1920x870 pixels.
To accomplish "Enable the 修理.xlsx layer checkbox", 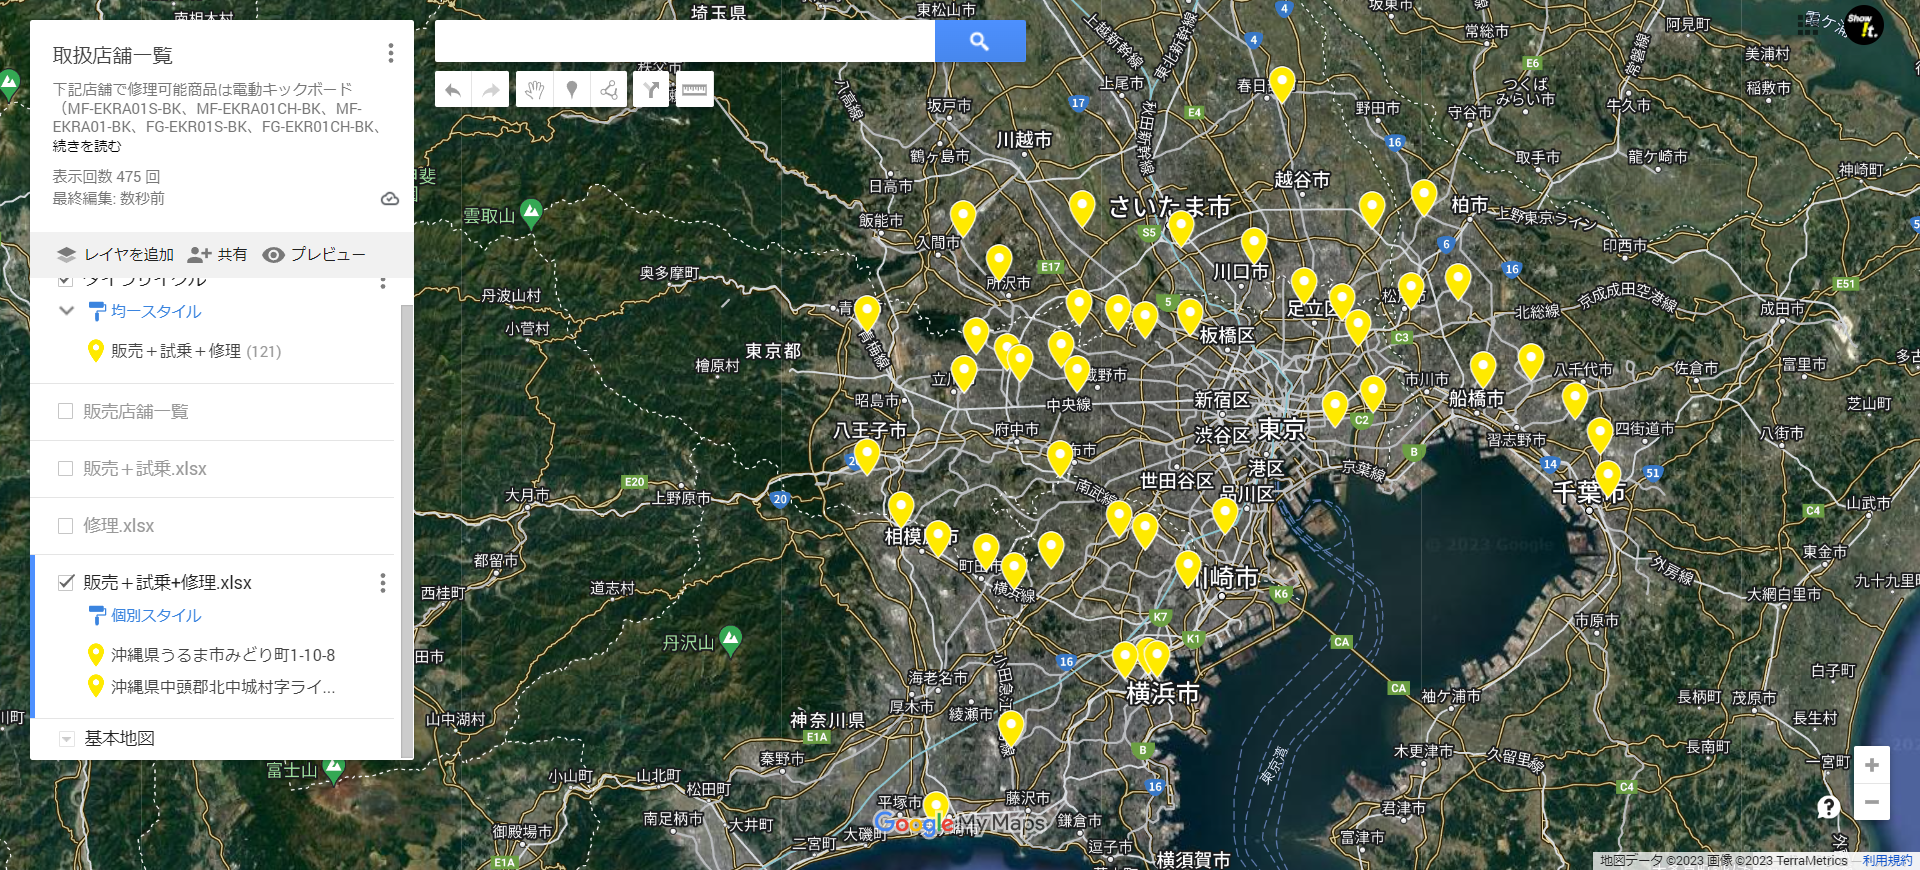I will click(x=66, y=525).
